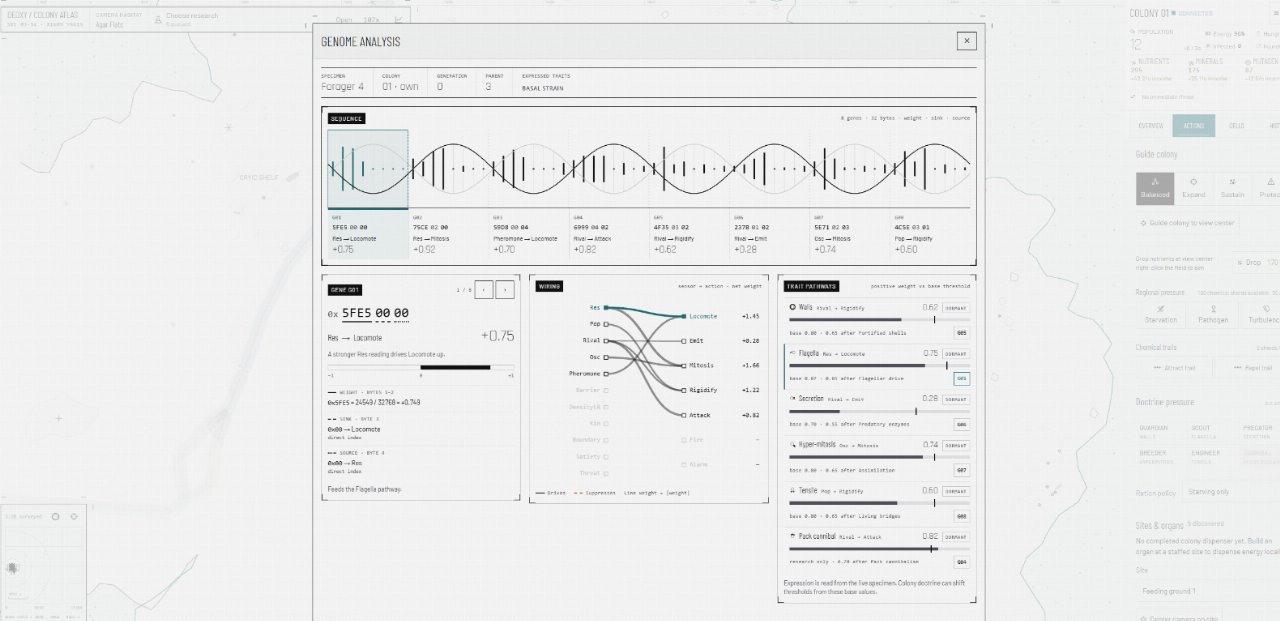Jump to gene G06 from Secretion pathway
This screenshot has height=621, width=1280.
coord(961,425)
